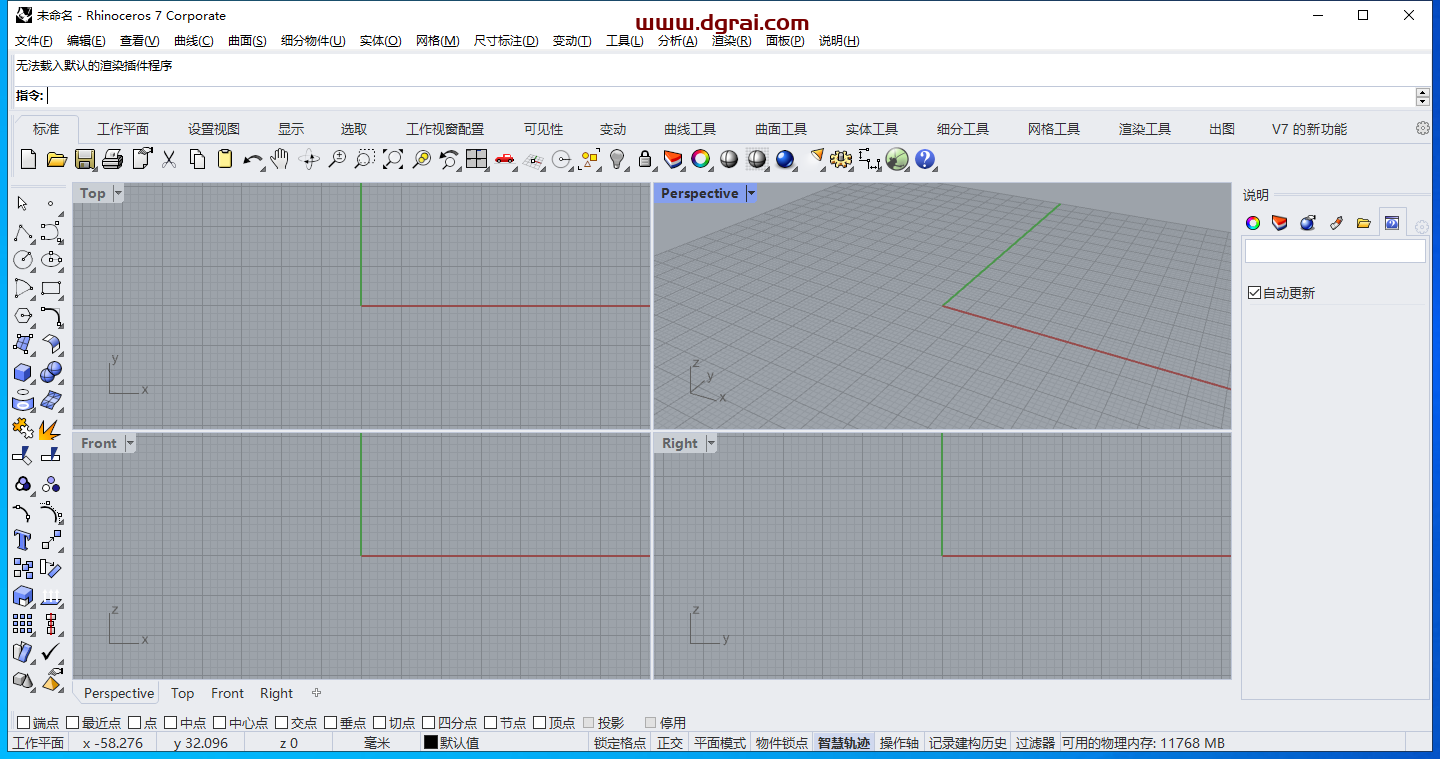Switch to the 实体工具 toolbar tab
The height and width of the screenshot is (759, 1440).
(x=871, y=129)
